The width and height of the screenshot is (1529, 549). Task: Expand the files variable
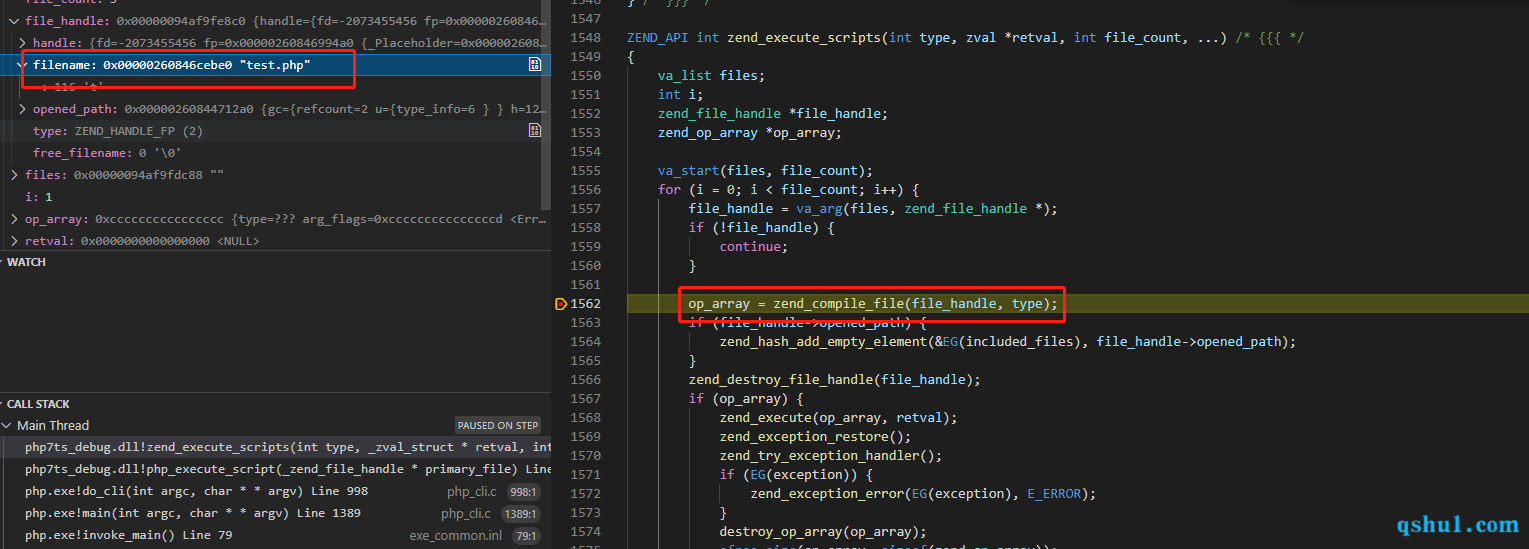point(15,175)
